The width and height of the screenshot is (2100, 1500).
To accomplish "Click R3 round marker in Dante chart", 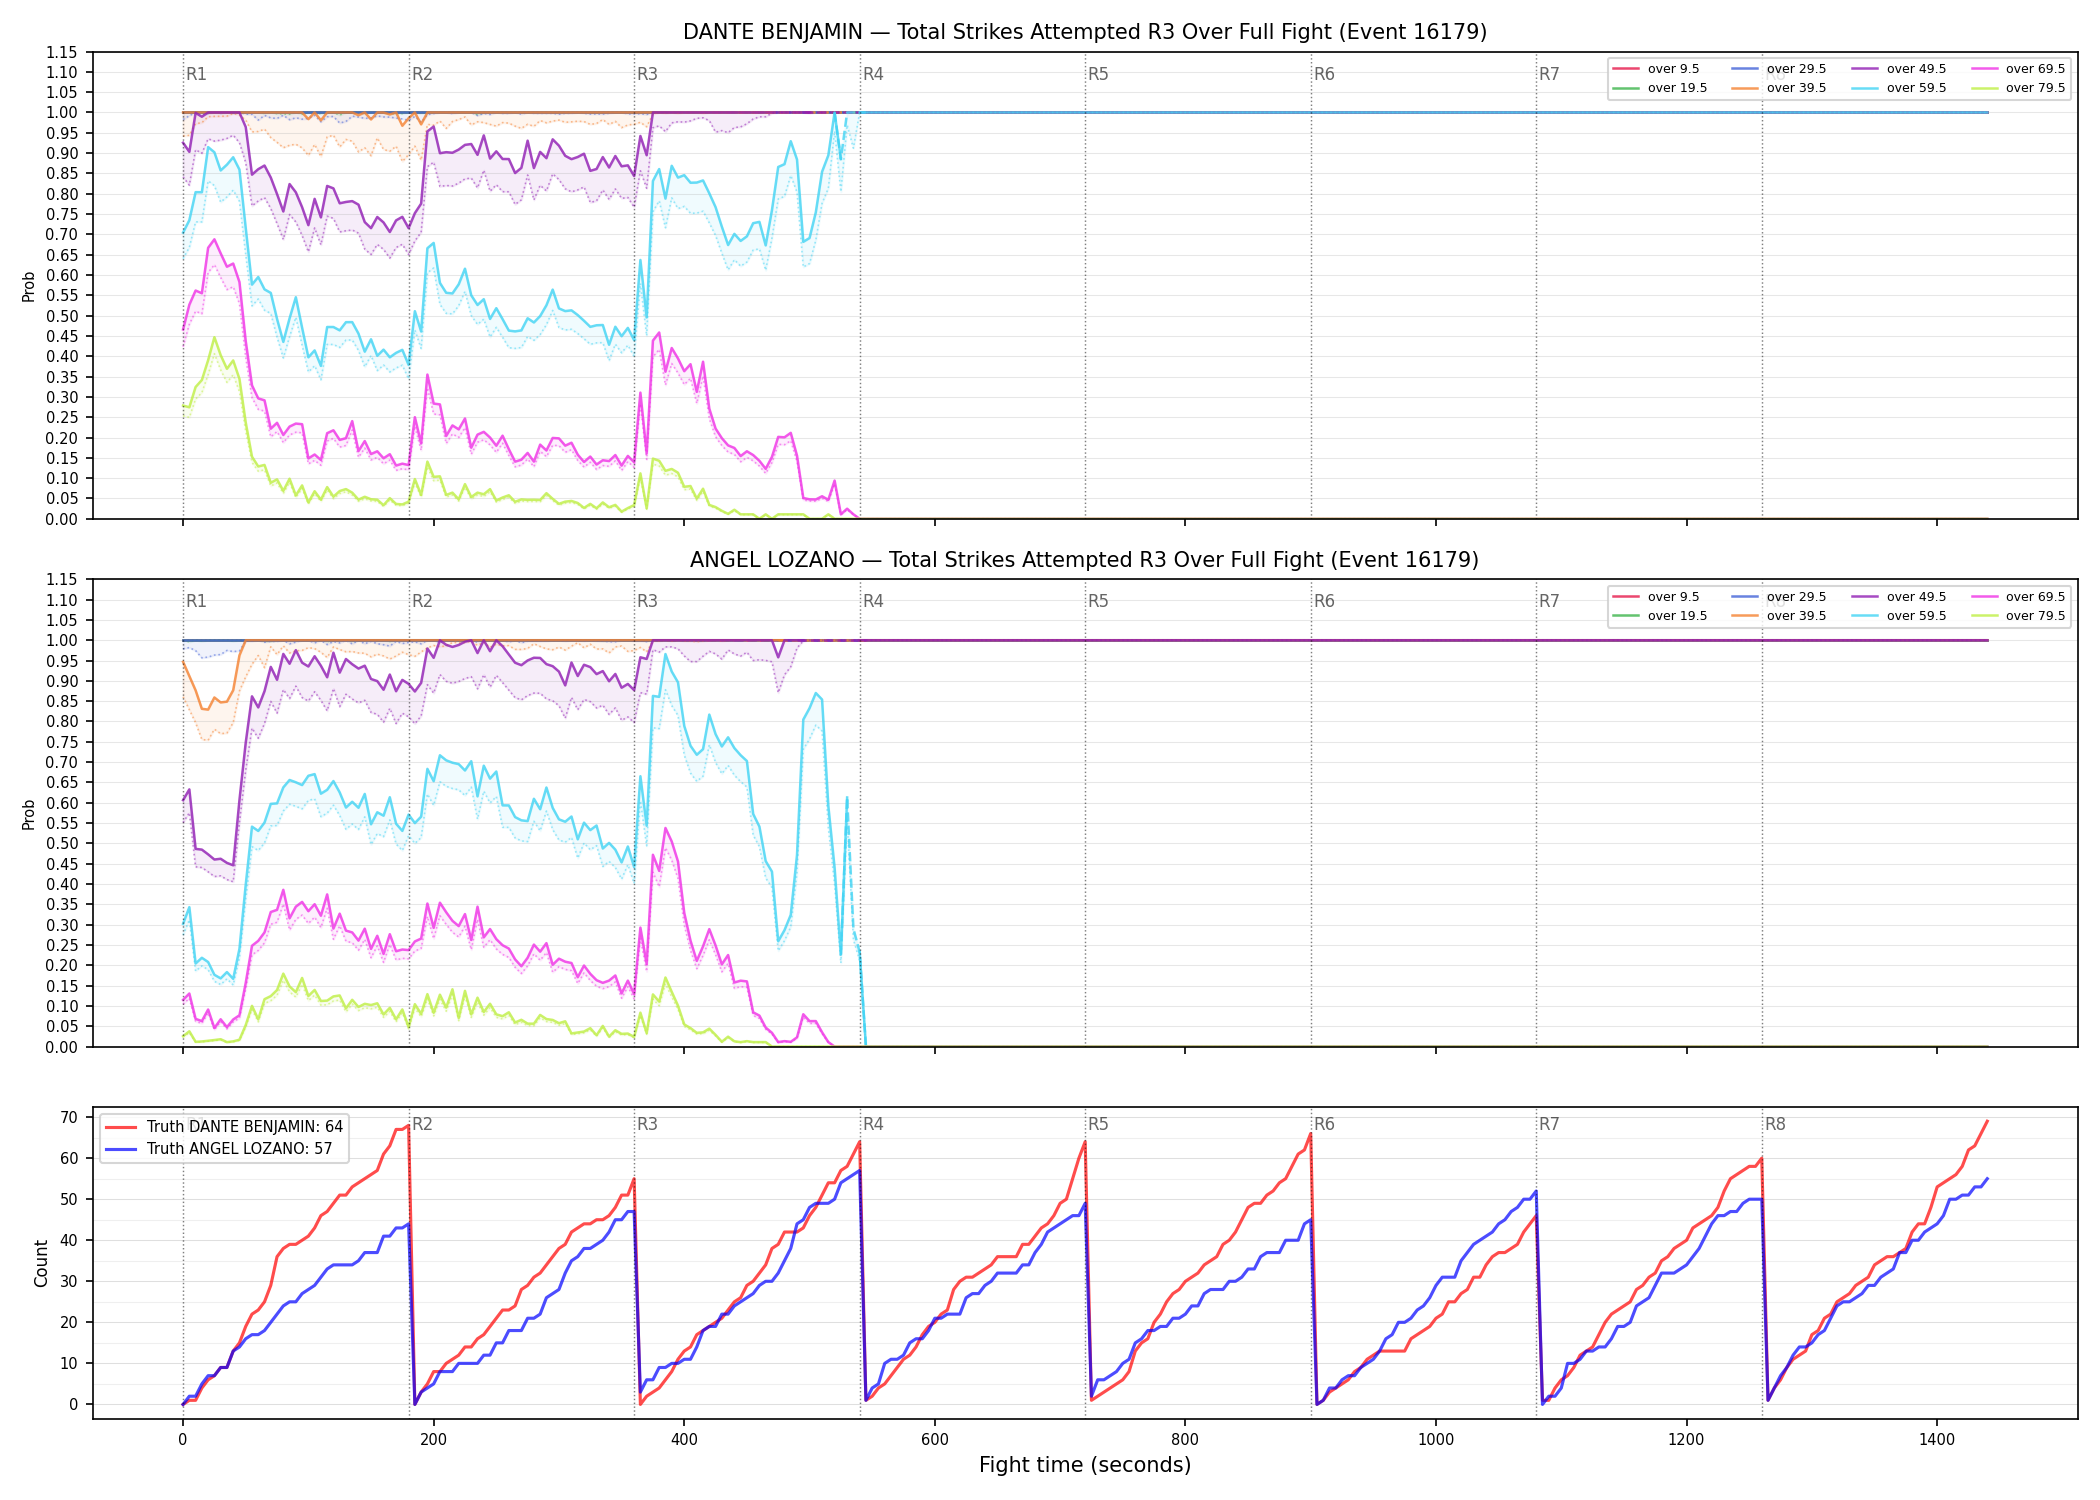I will 647,74.
